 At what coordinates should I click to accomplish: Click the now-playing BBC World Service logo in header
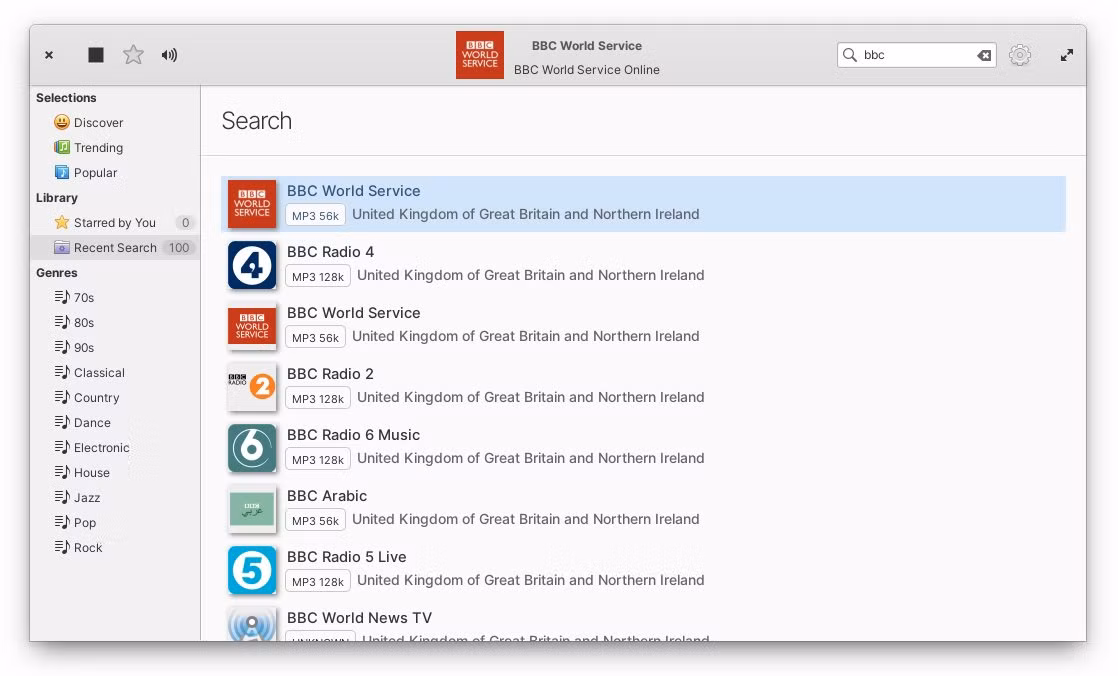pyautogui.click(x=480, y=55)
